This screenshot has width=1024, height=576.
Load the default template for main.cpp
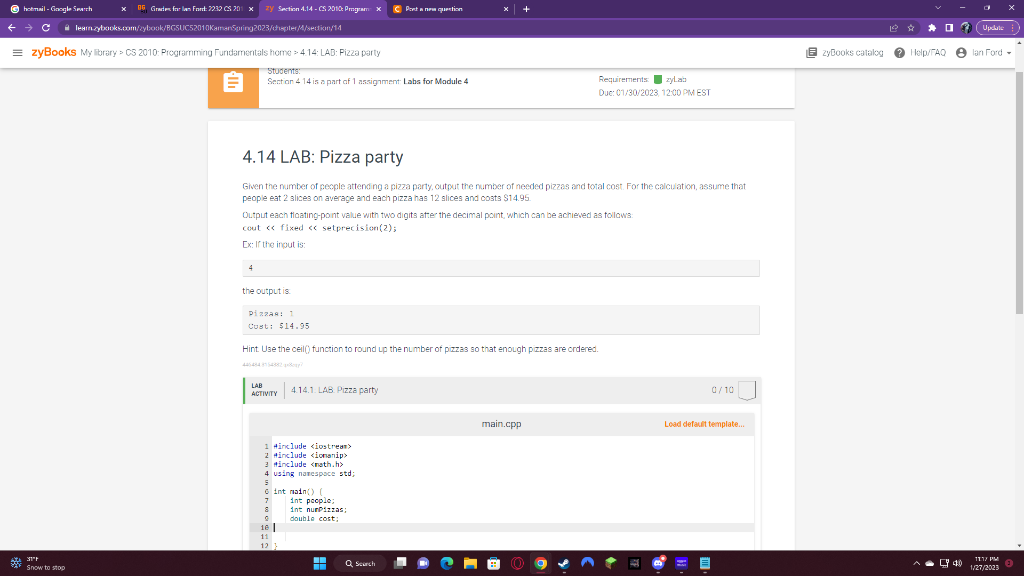tap(704, 424)
